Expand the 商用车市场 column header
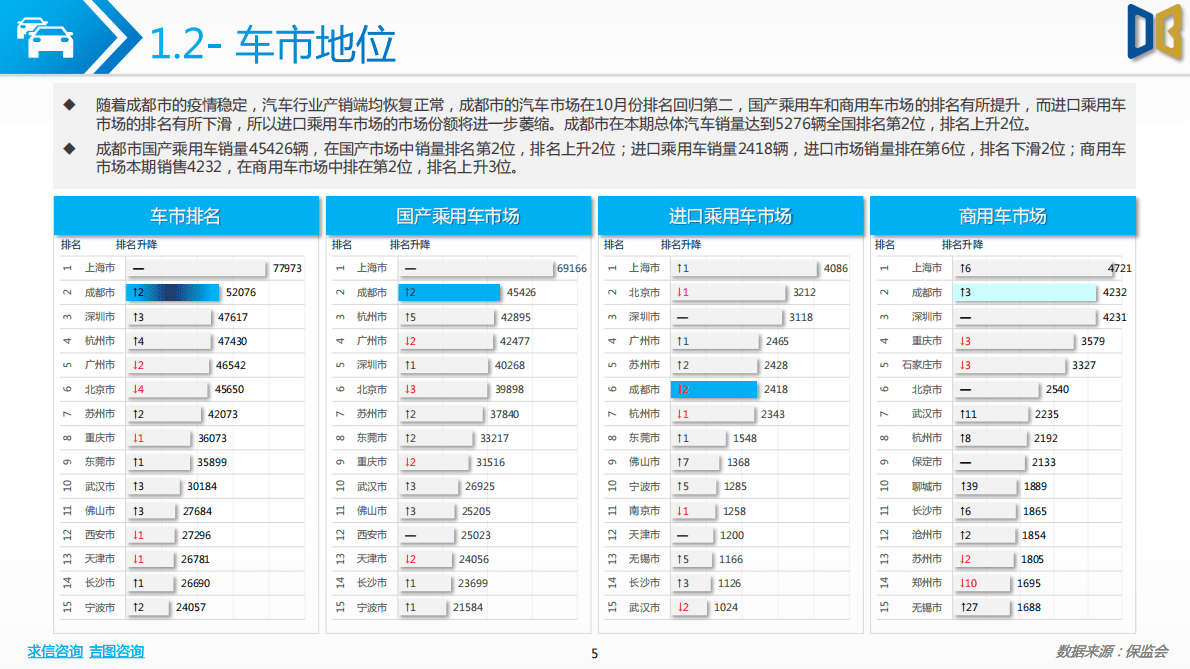 pos(1003,215)
